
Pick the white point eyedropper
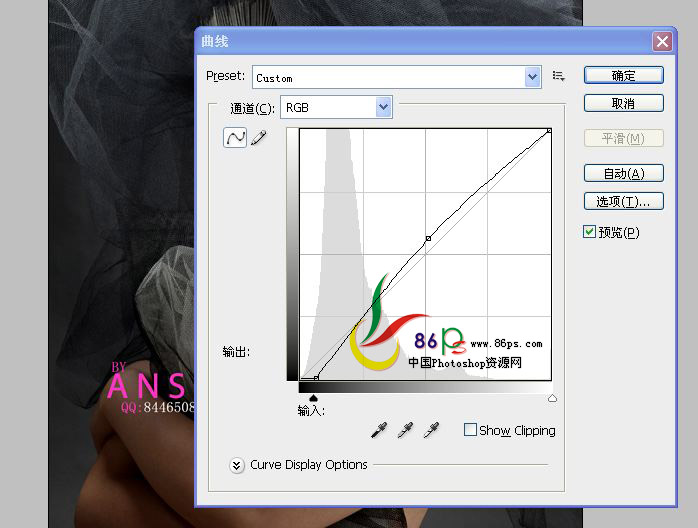pos(431,430)
